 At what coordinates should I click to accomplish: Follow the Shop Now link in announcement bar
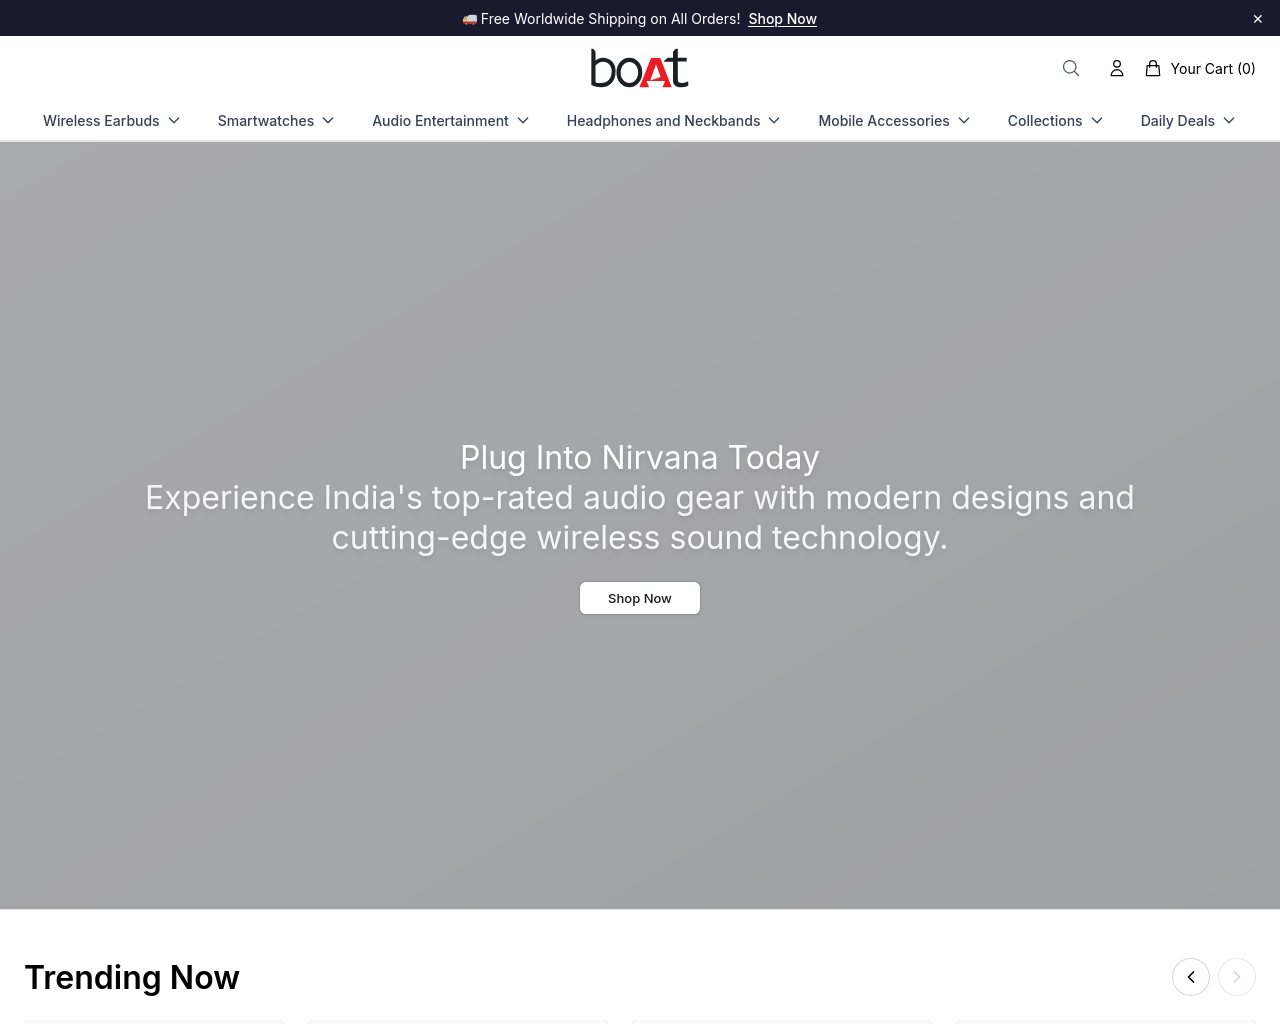pyautogui.click(x=782, y=19)
